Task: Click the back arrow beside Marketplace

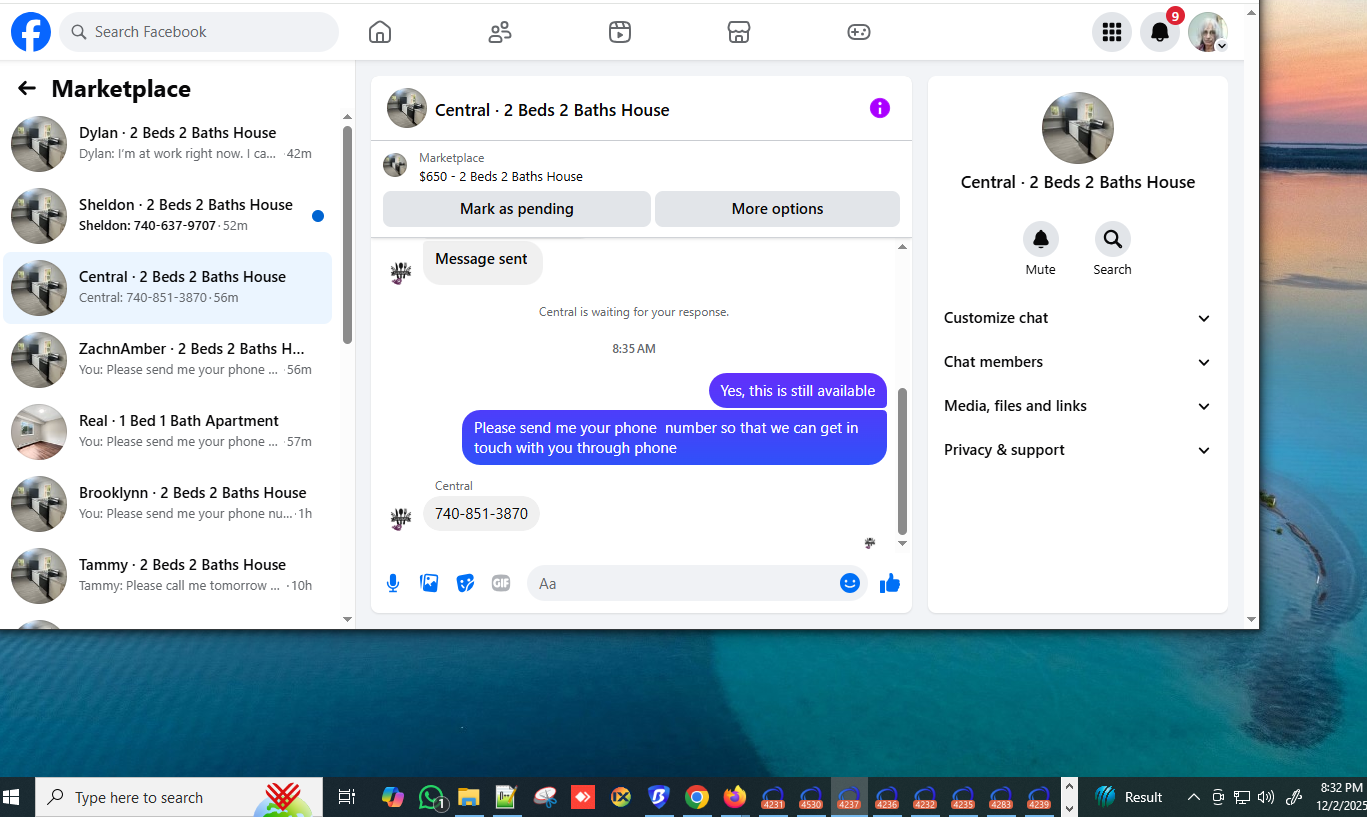Action: 27,89
